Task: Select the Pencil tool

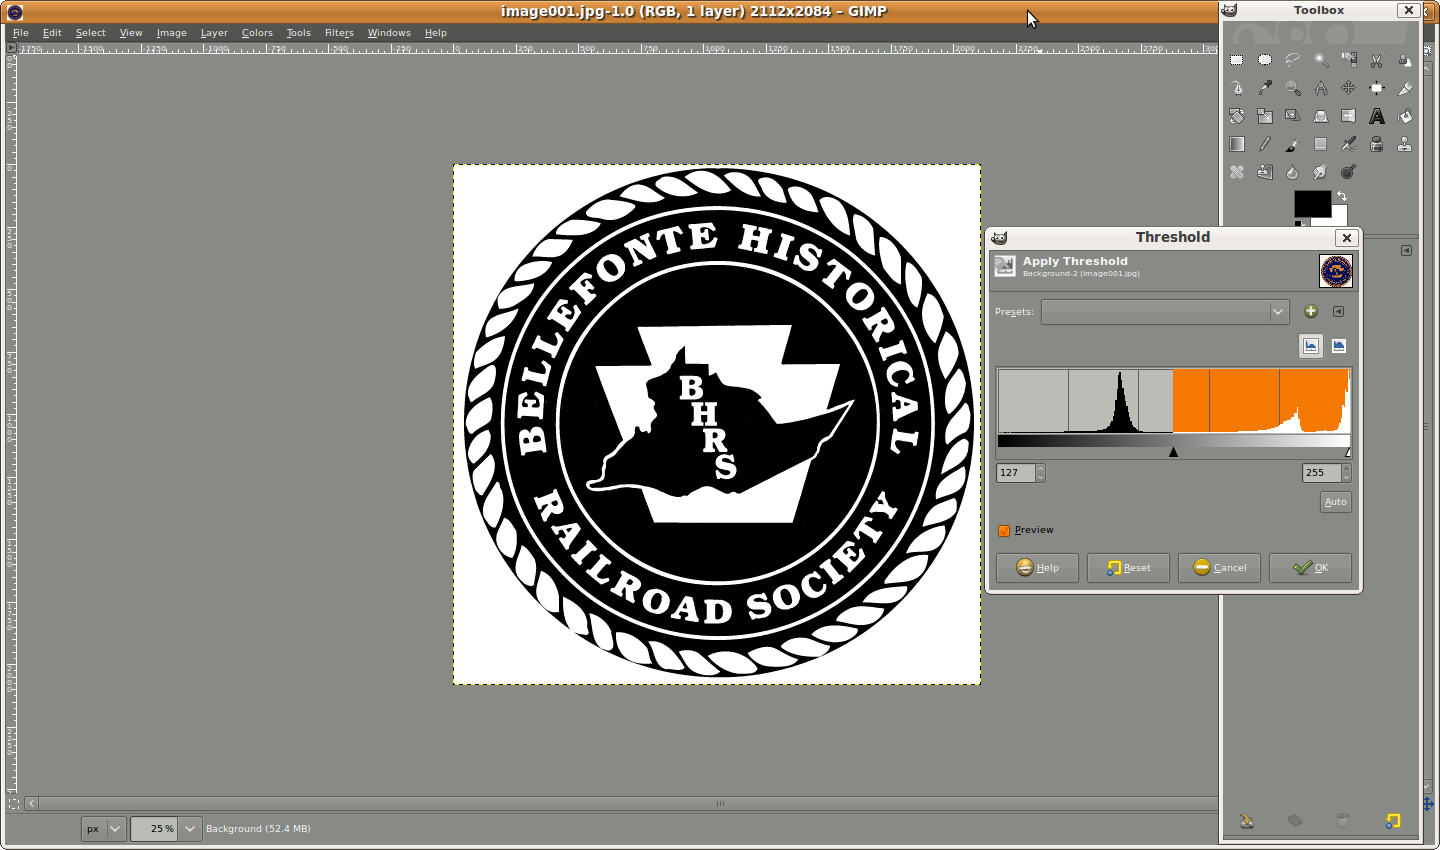Action: pyautogui.click(x=1265, y=144)
